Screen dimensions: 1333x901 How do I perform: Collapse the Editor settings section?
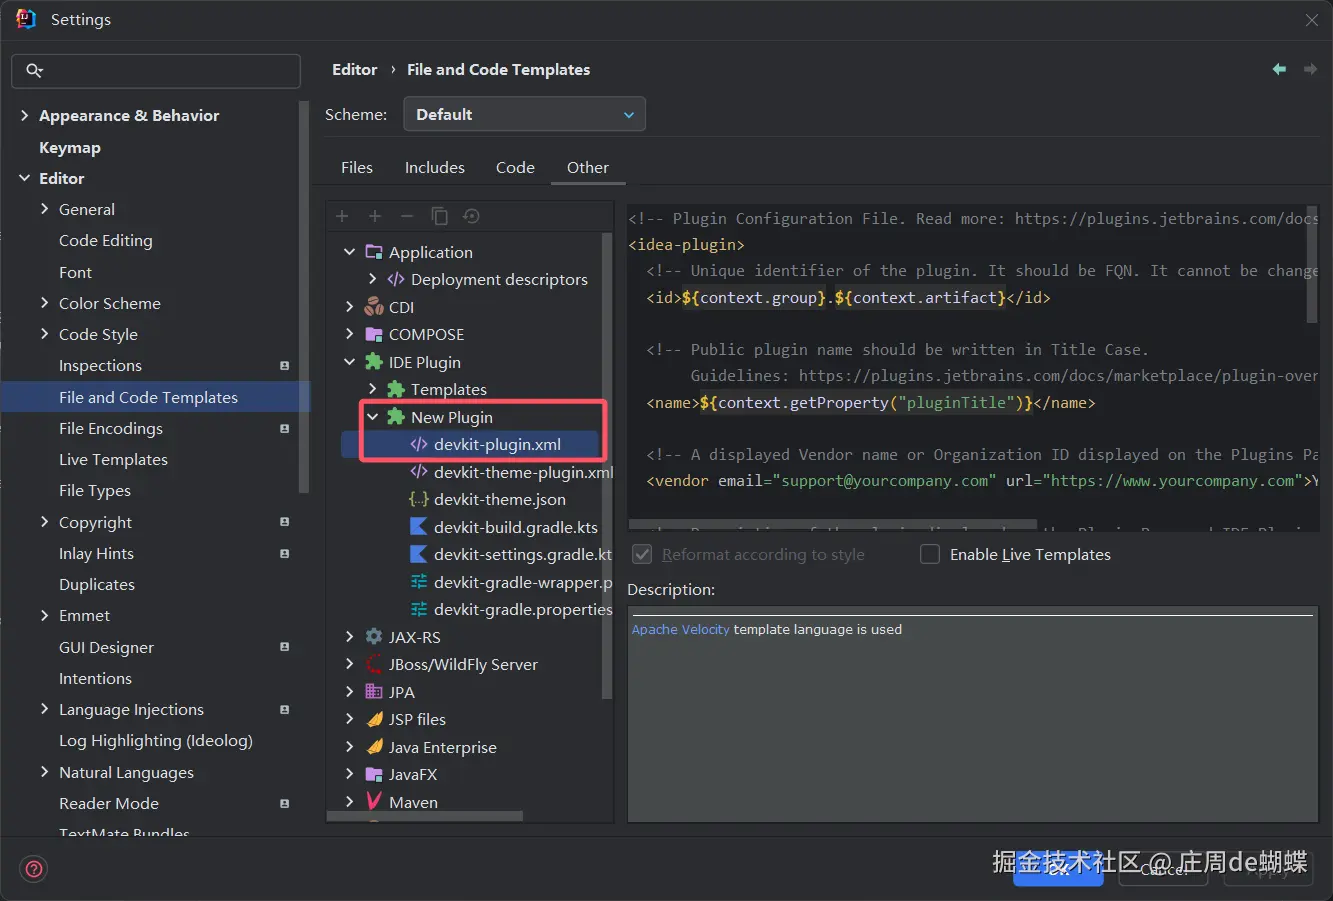pos(24,178)
